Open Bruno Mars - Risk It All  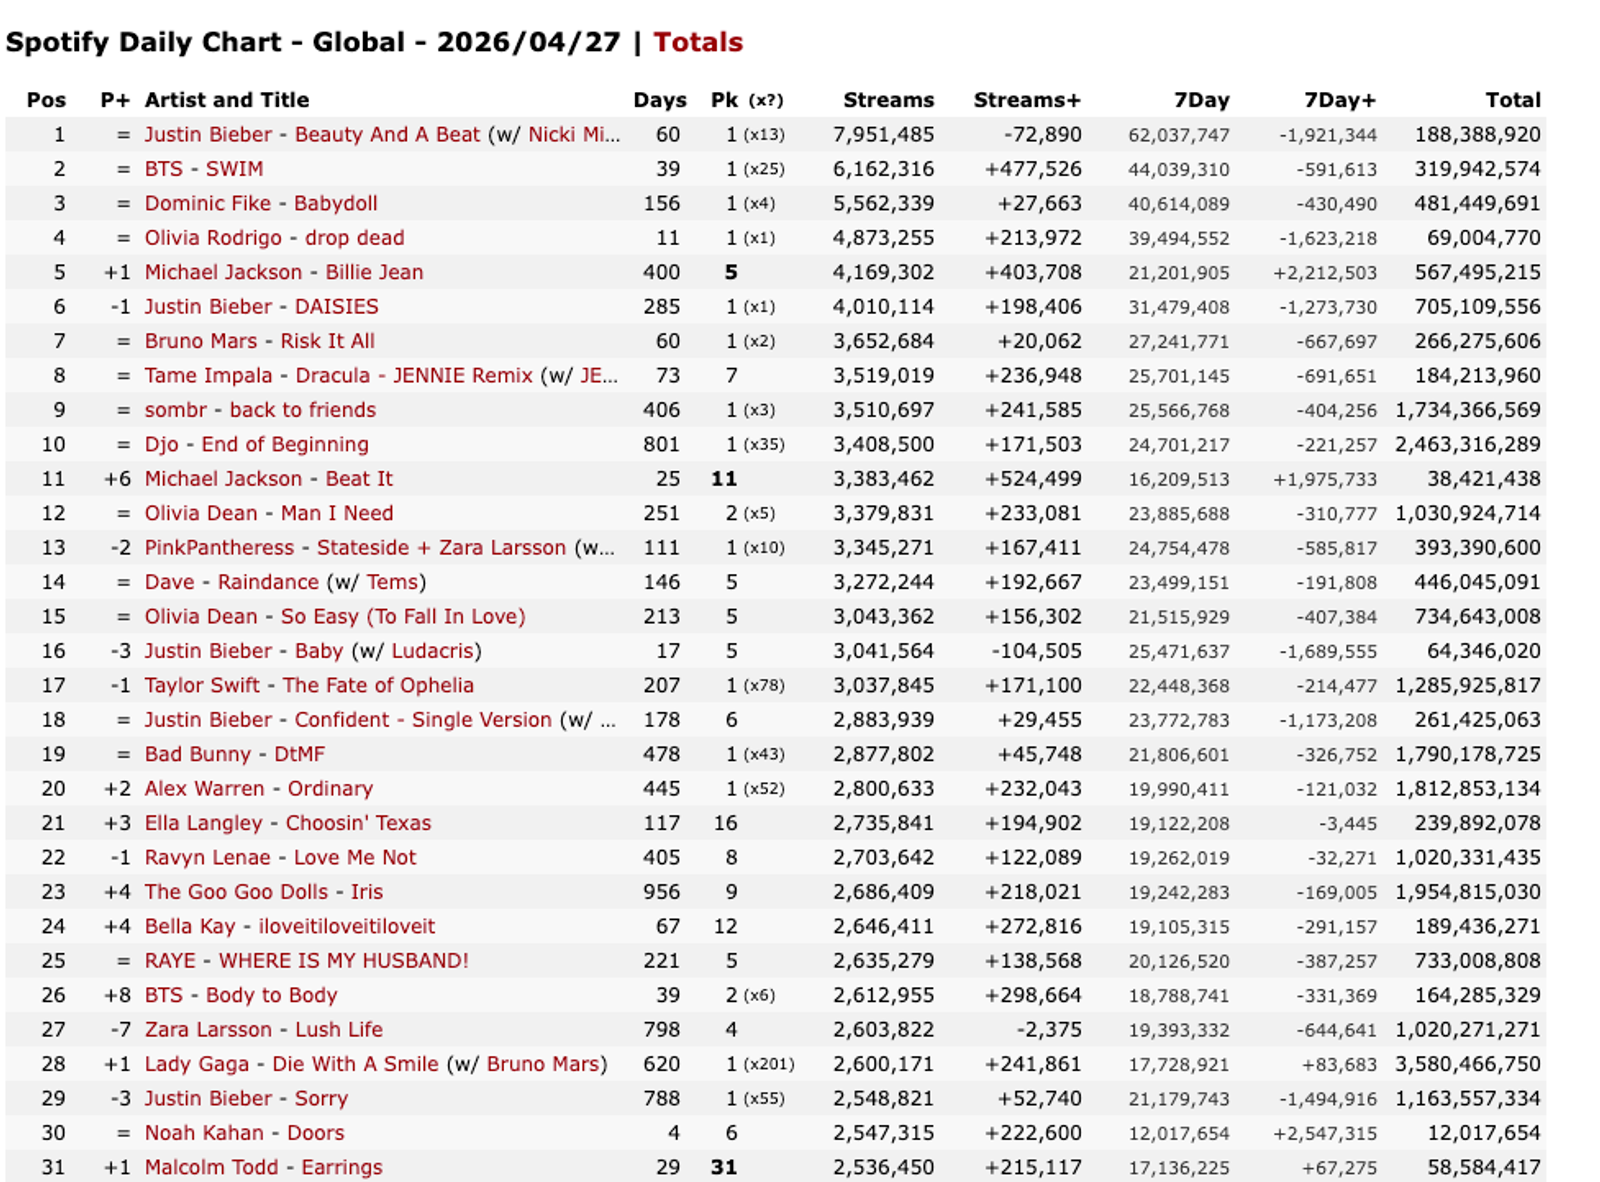pos(260,341)
